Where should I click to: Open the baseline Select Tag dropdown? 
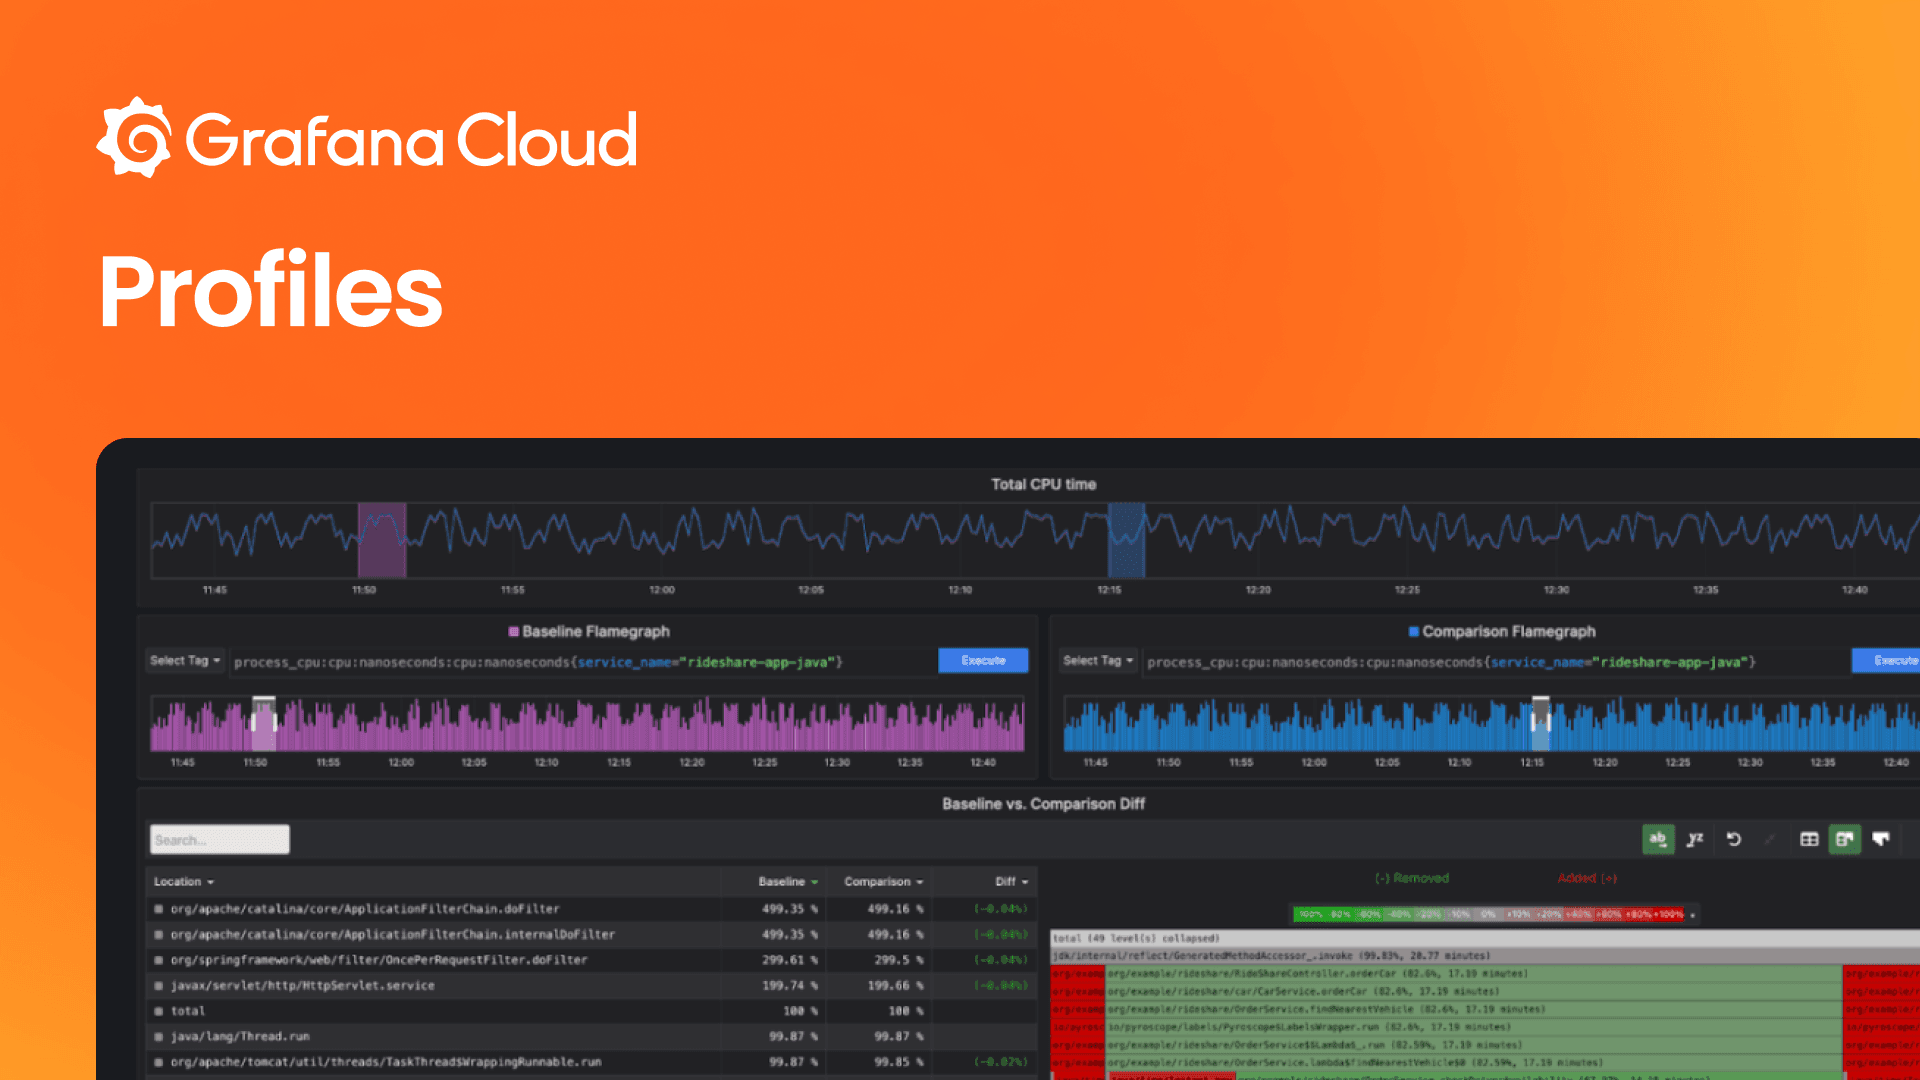click(185, 661)
